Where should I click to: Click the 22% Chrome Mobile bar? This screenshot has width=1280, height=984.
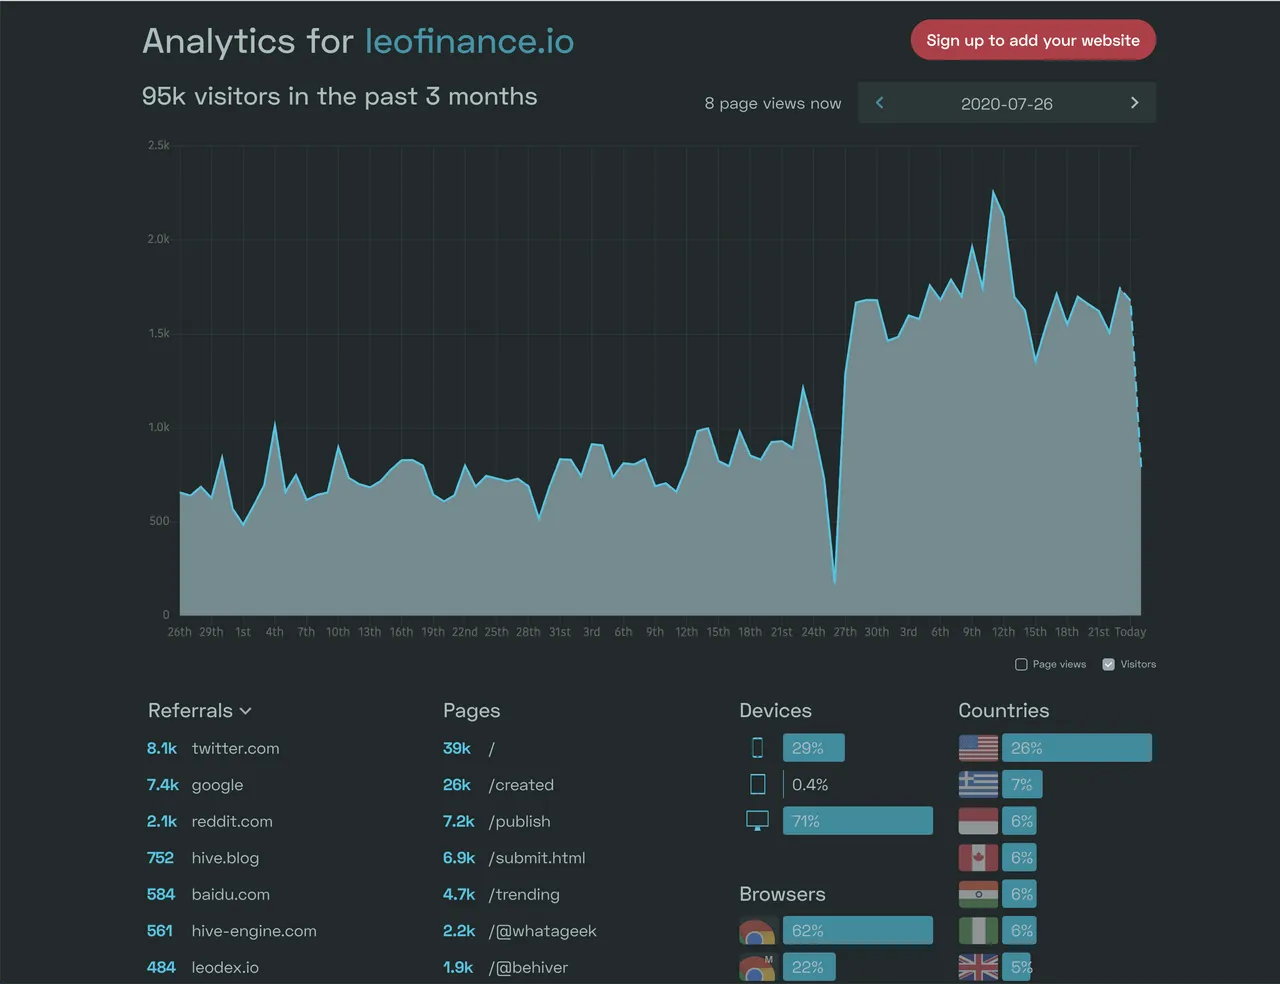[x=809, y=967]
